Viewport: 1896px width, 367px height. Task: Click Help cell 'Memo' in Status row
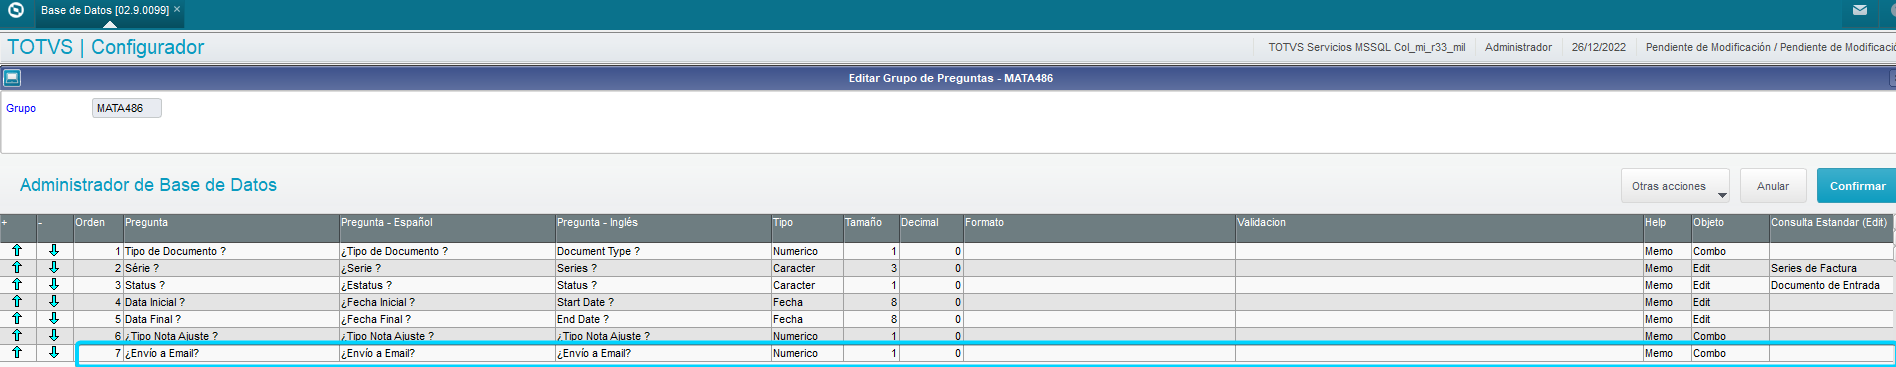(1666, 285)
